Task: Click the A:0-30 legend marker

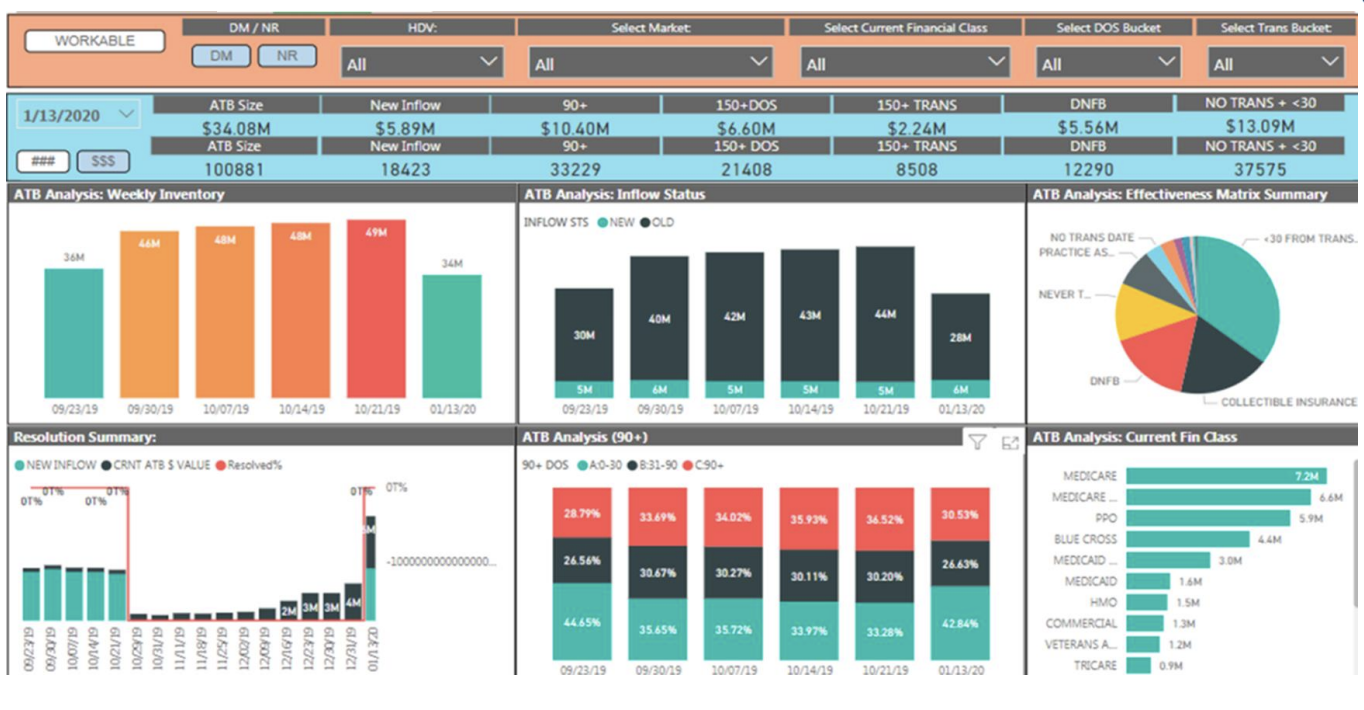Action: coord(582,465)
